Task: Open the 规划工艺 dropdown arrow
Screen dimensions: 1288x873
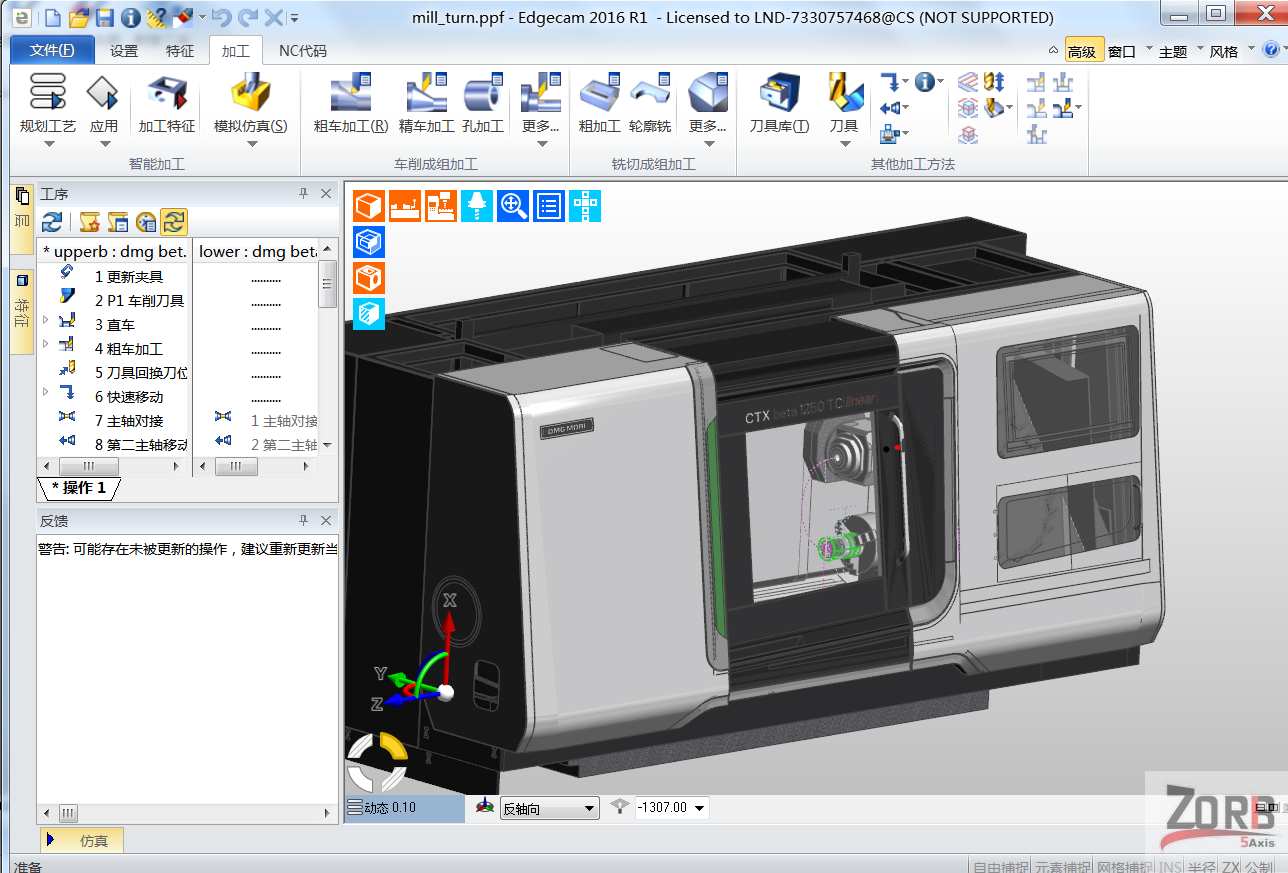Action: click(48, 144)
